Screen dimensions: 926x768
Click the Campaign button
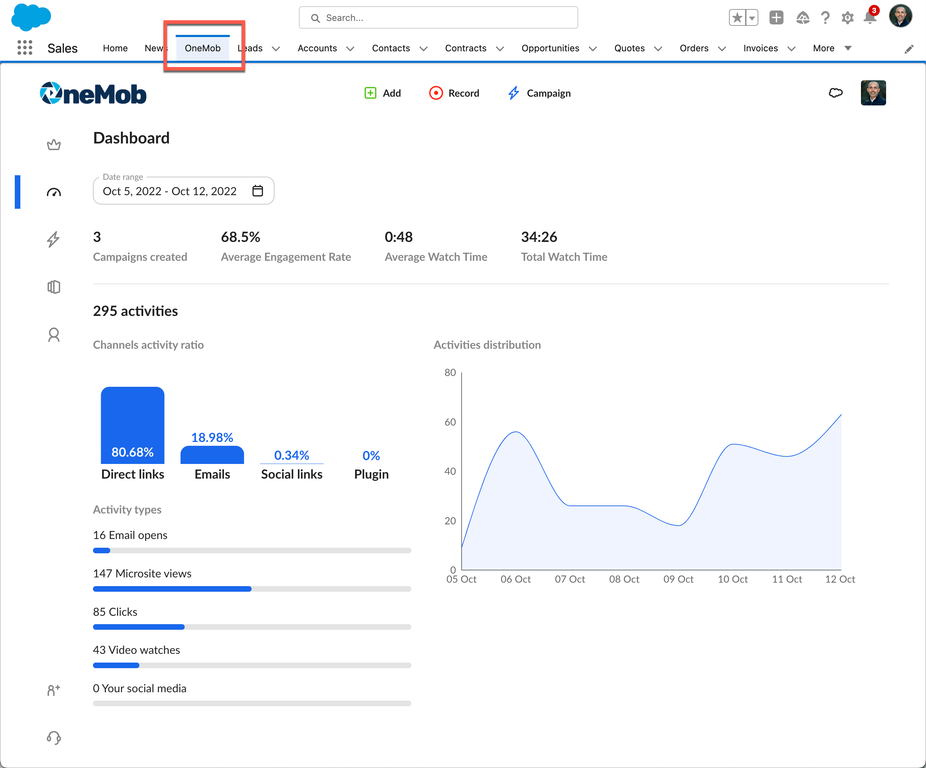539,93
